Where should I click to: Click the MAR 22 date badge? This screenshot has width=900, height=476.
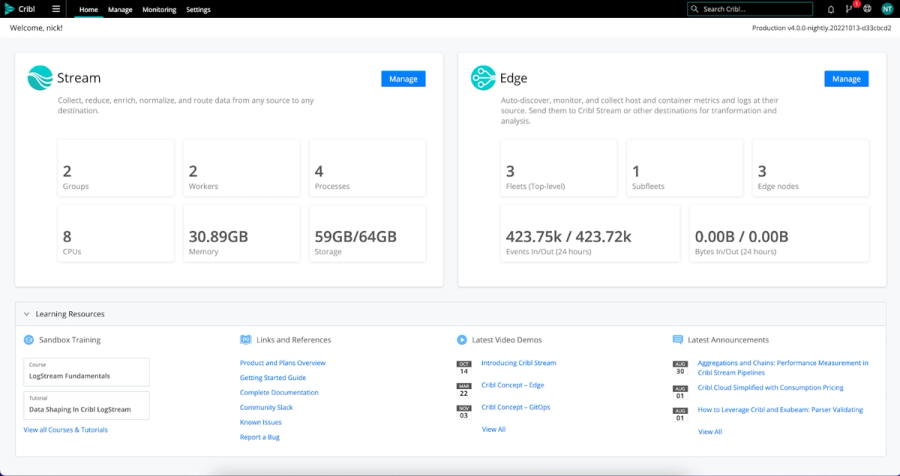[x=464, y=390]
